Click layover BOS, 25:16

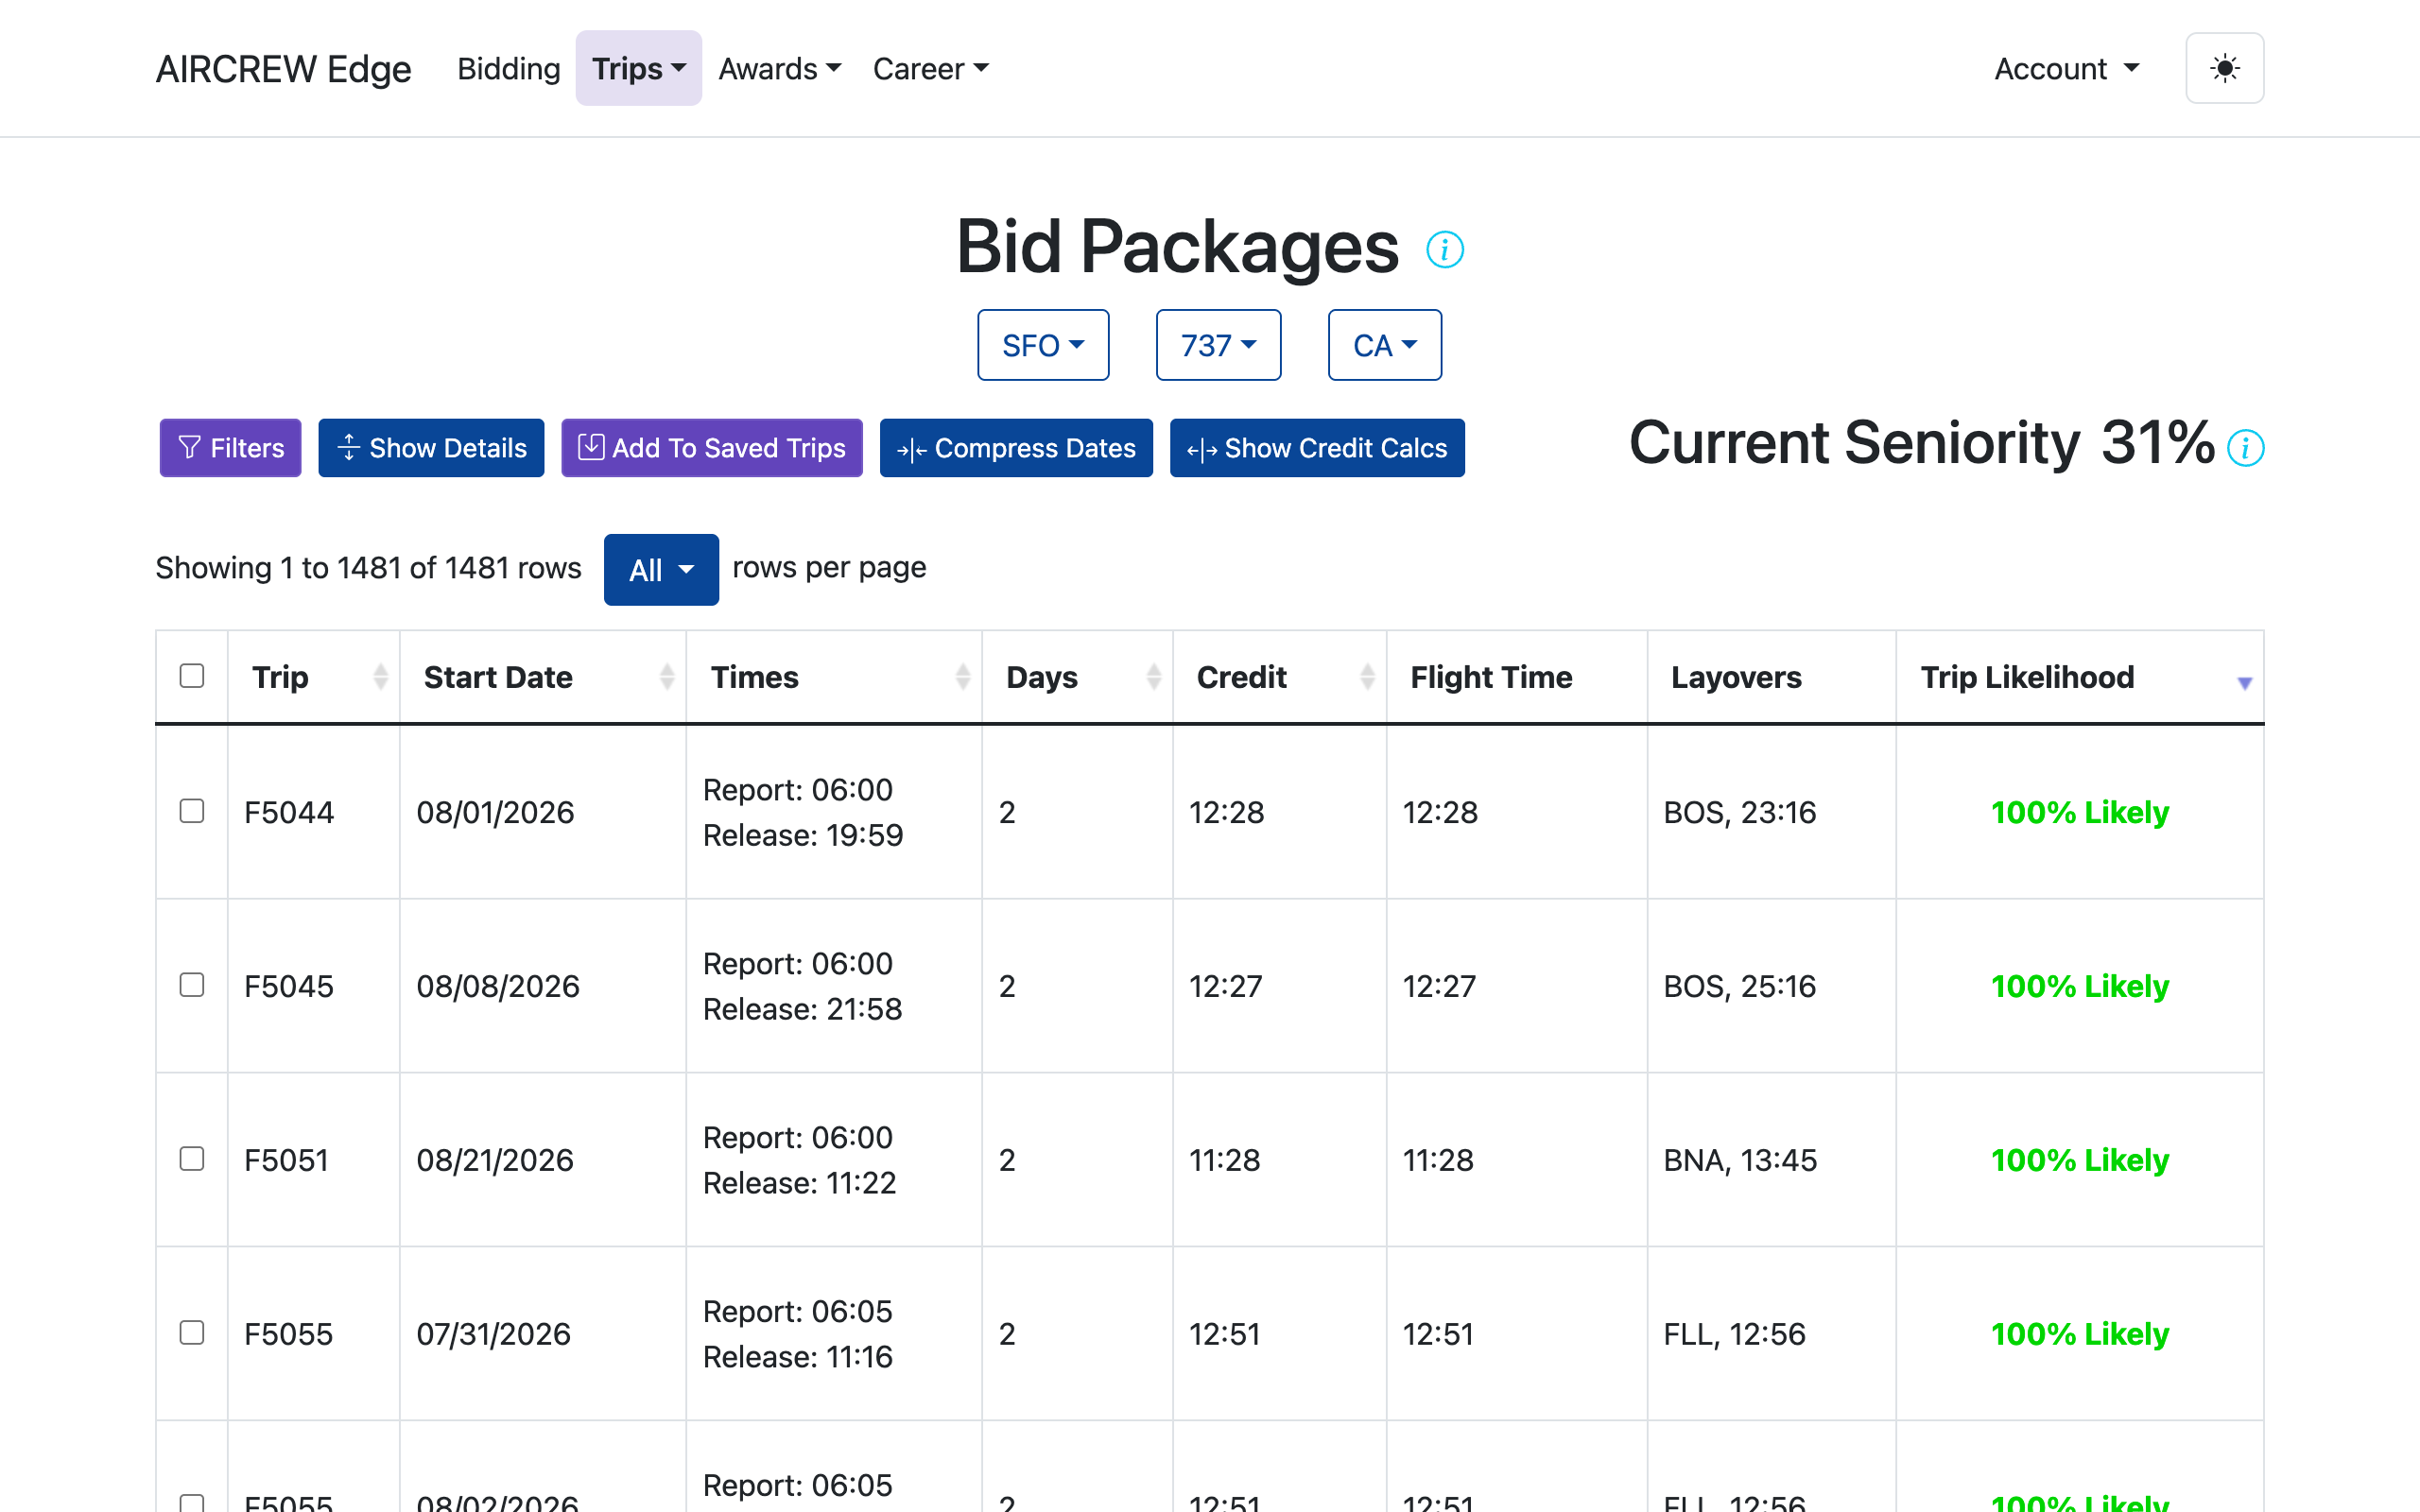pos(1739,986)
